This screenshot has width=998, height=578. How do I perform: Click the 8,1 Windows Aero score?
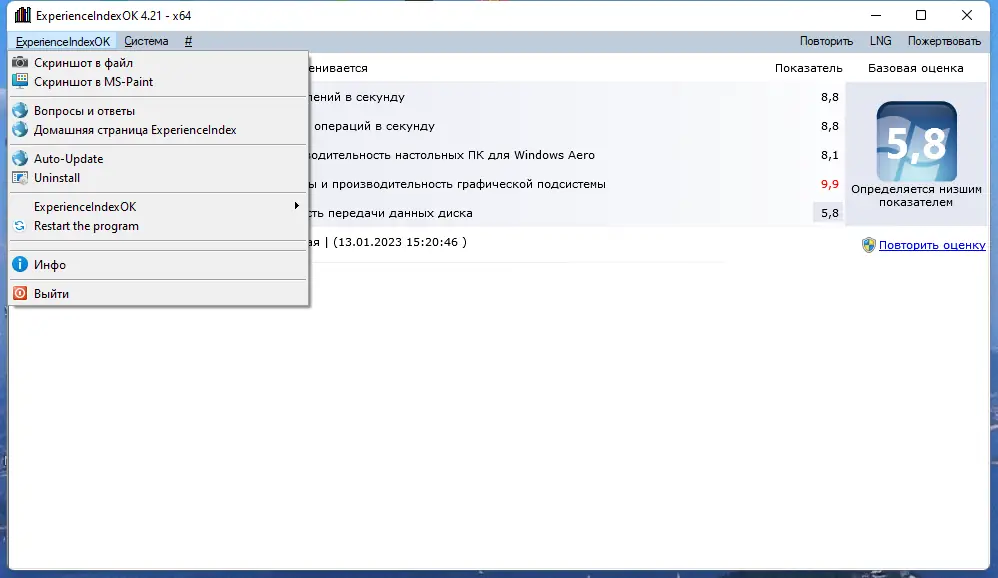829,155
